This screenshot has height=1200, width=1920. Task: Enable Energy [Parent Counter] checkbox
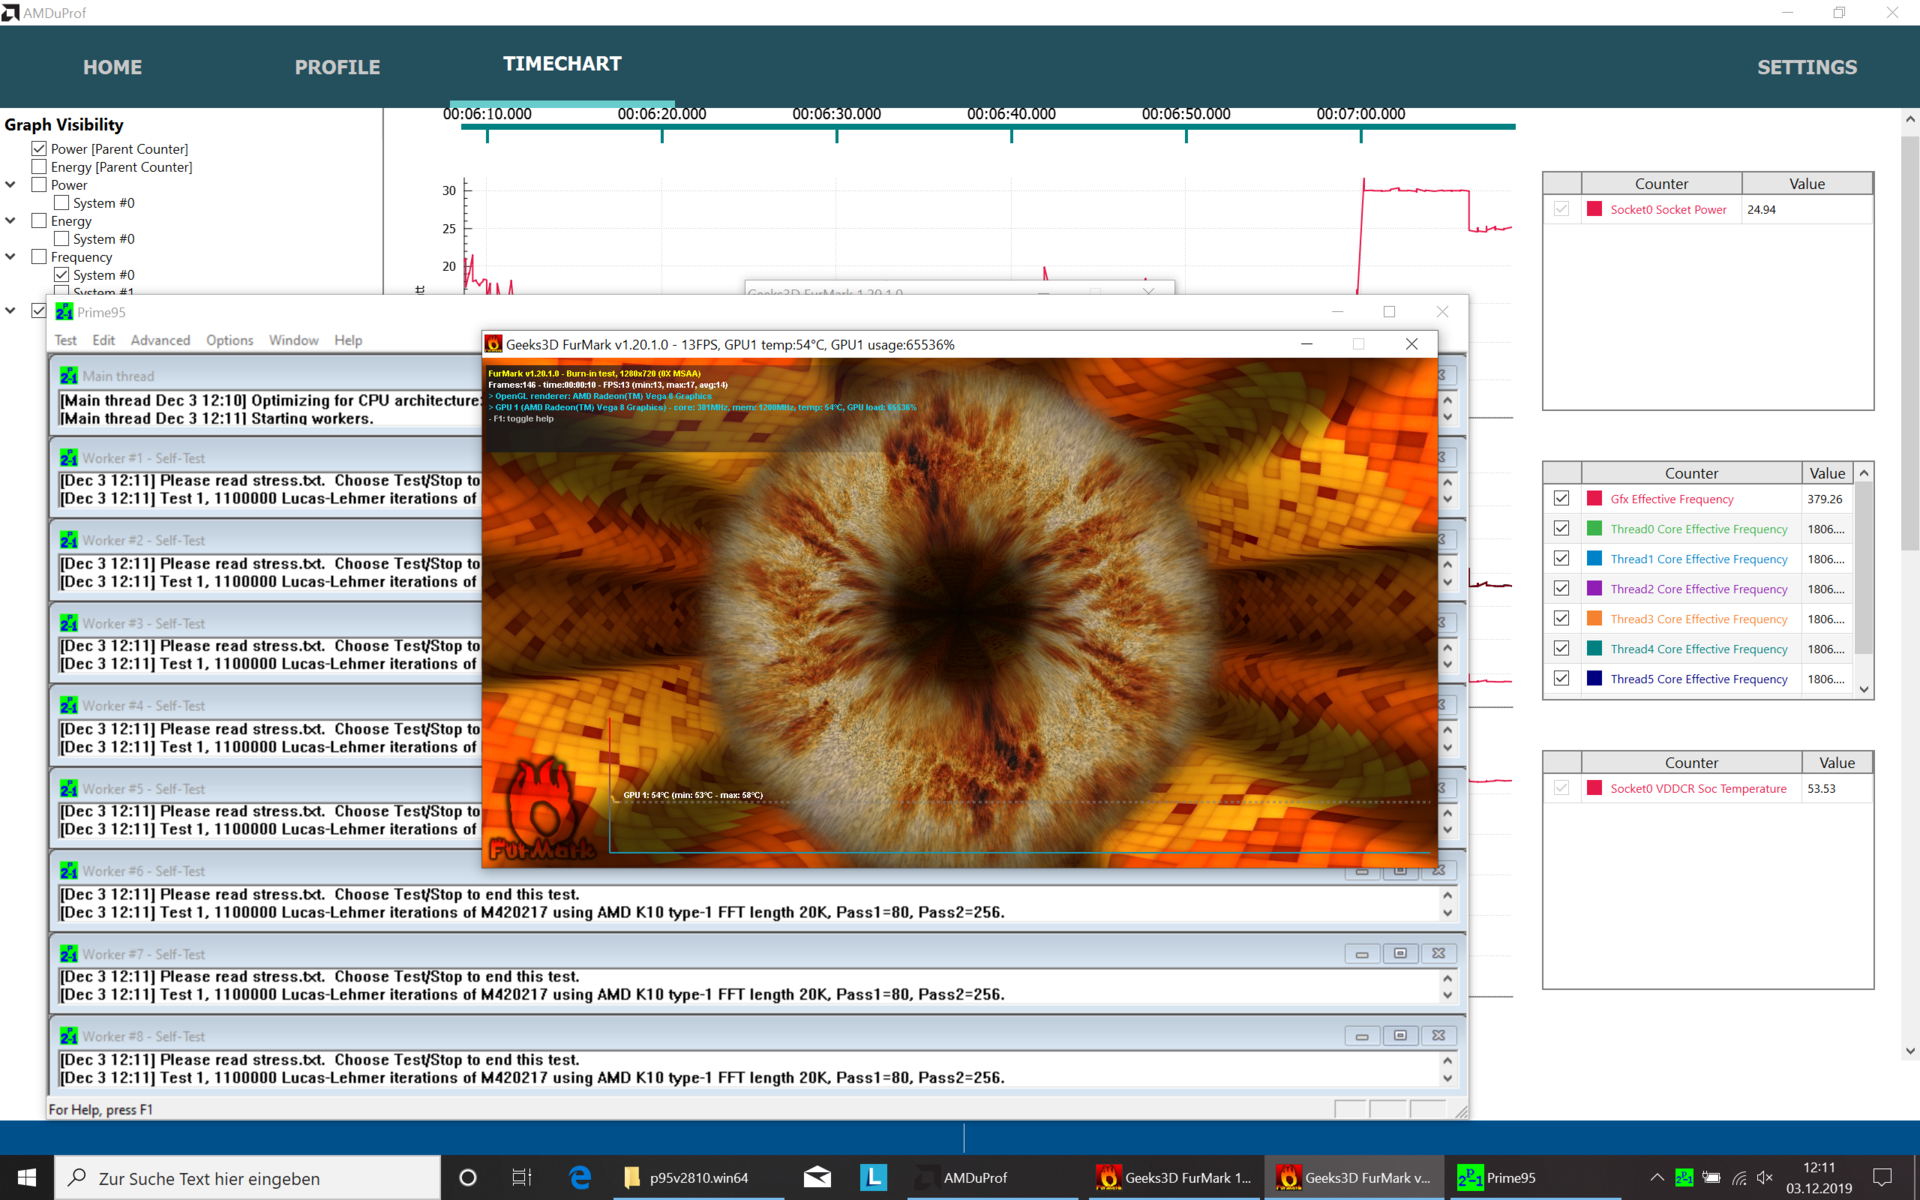point(39,167)
